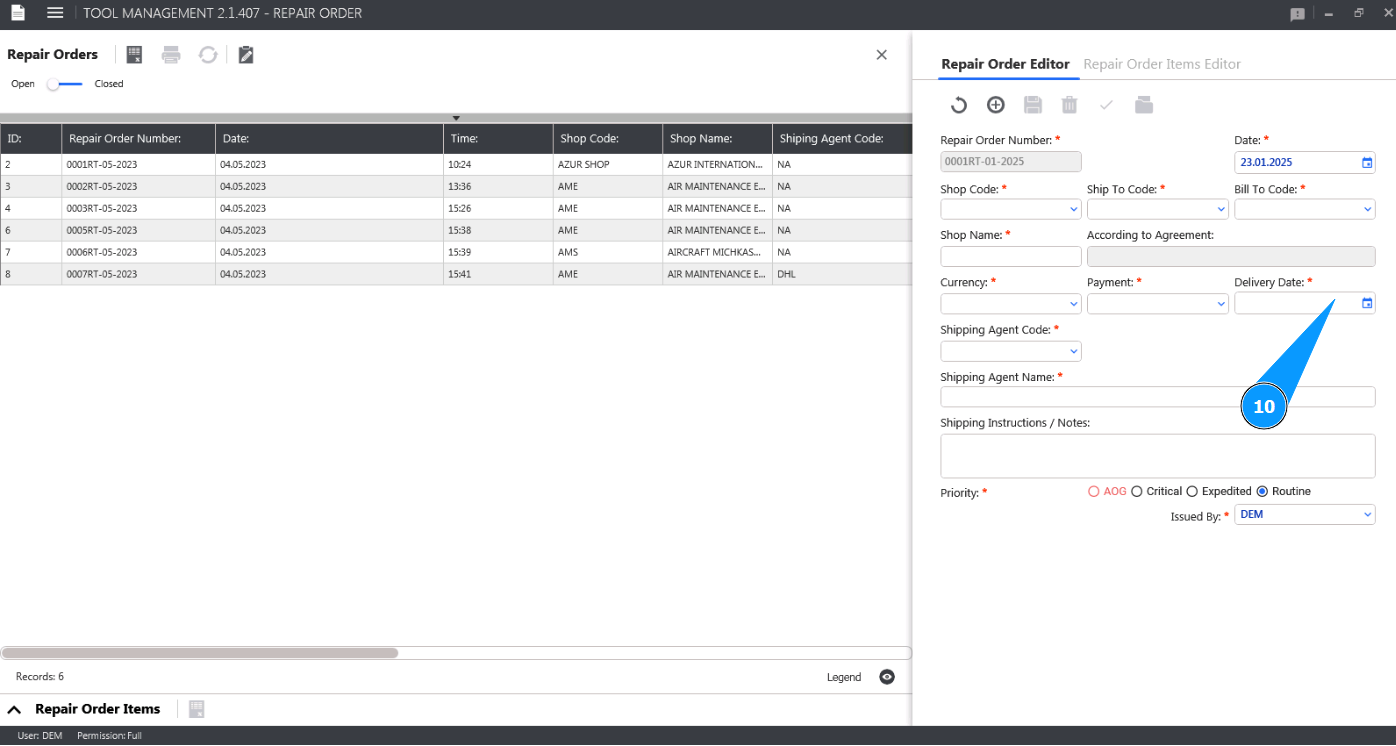Screen dimensions: 1396x746
Task: Save the repair order
Action: 1033,105
